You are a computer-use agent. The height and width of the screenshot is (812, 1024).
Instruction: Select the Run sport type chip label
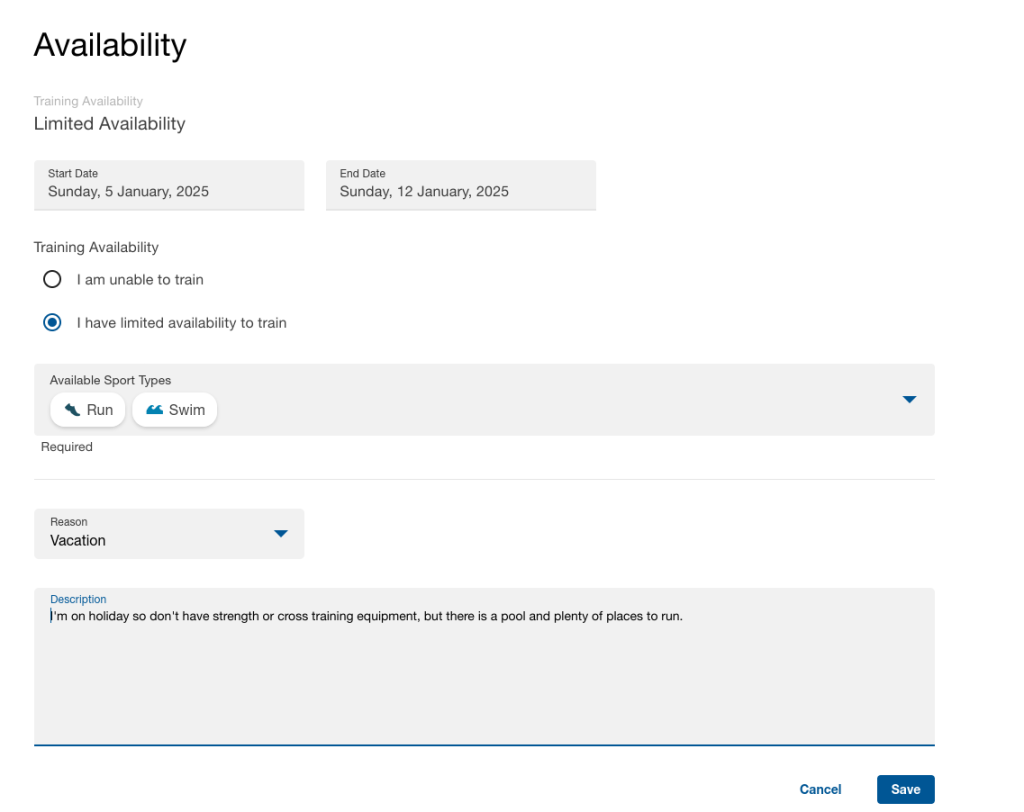coord(100,410)
